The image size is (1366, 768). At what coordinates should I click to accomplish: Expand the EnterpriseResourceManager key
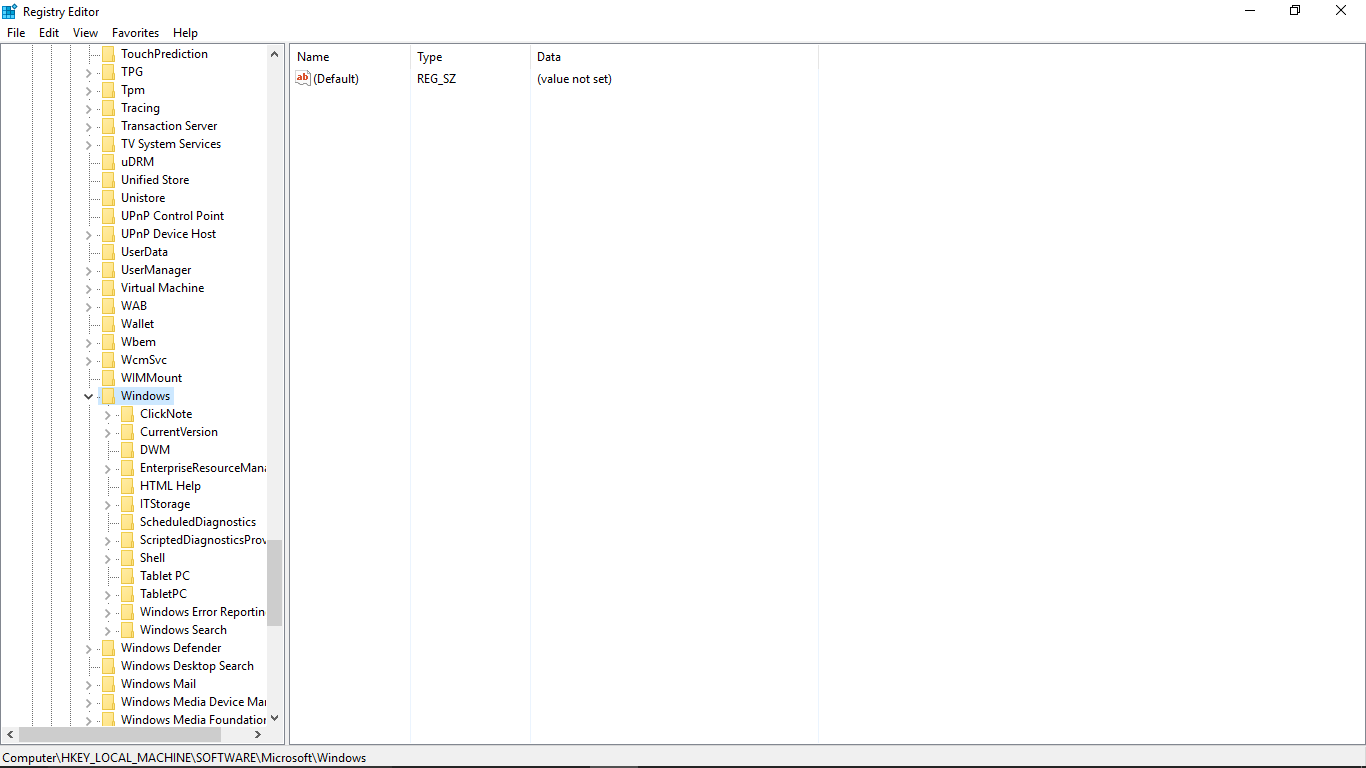click(x=108, y=468)
